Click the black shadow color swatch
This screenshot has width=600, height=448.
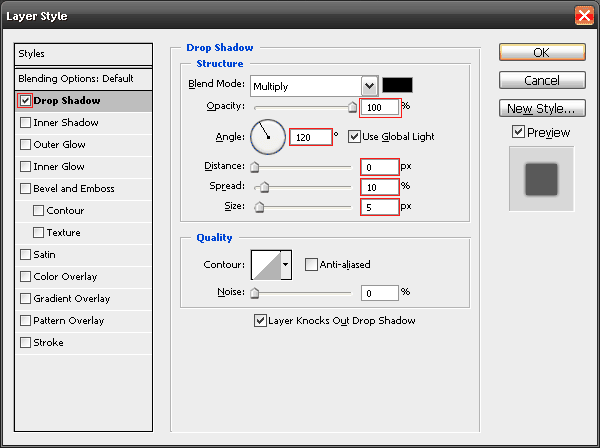397,86
